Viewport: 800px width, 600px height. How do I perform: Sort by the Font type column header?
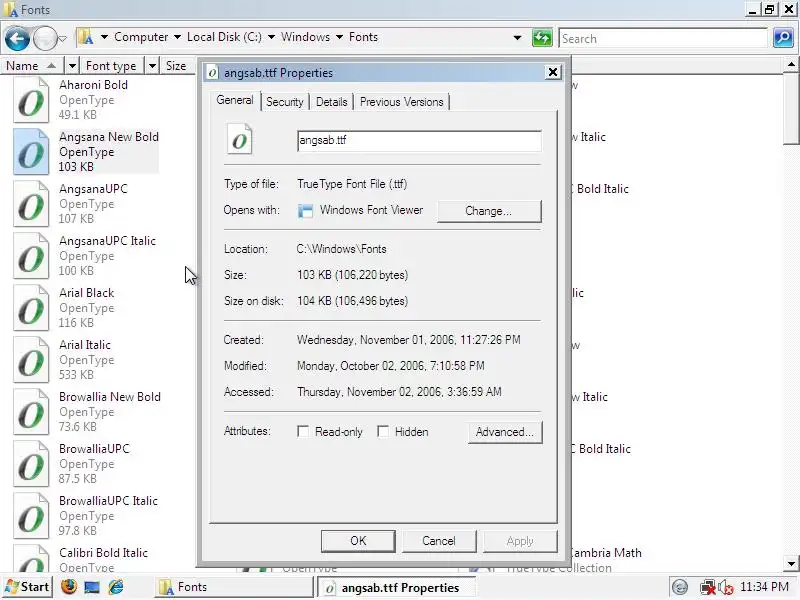pyautogui.click(x=112, y=66)
